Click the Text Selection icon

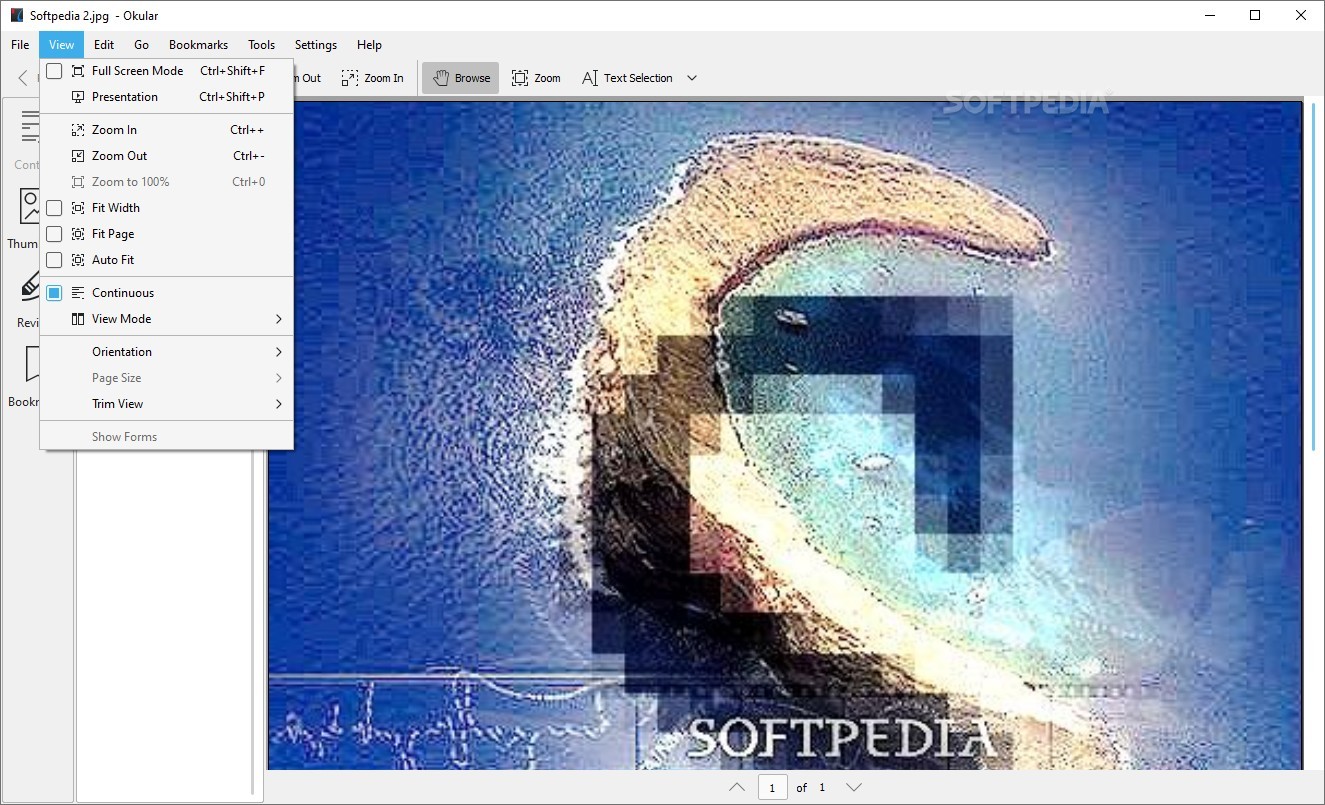point(590,78)
